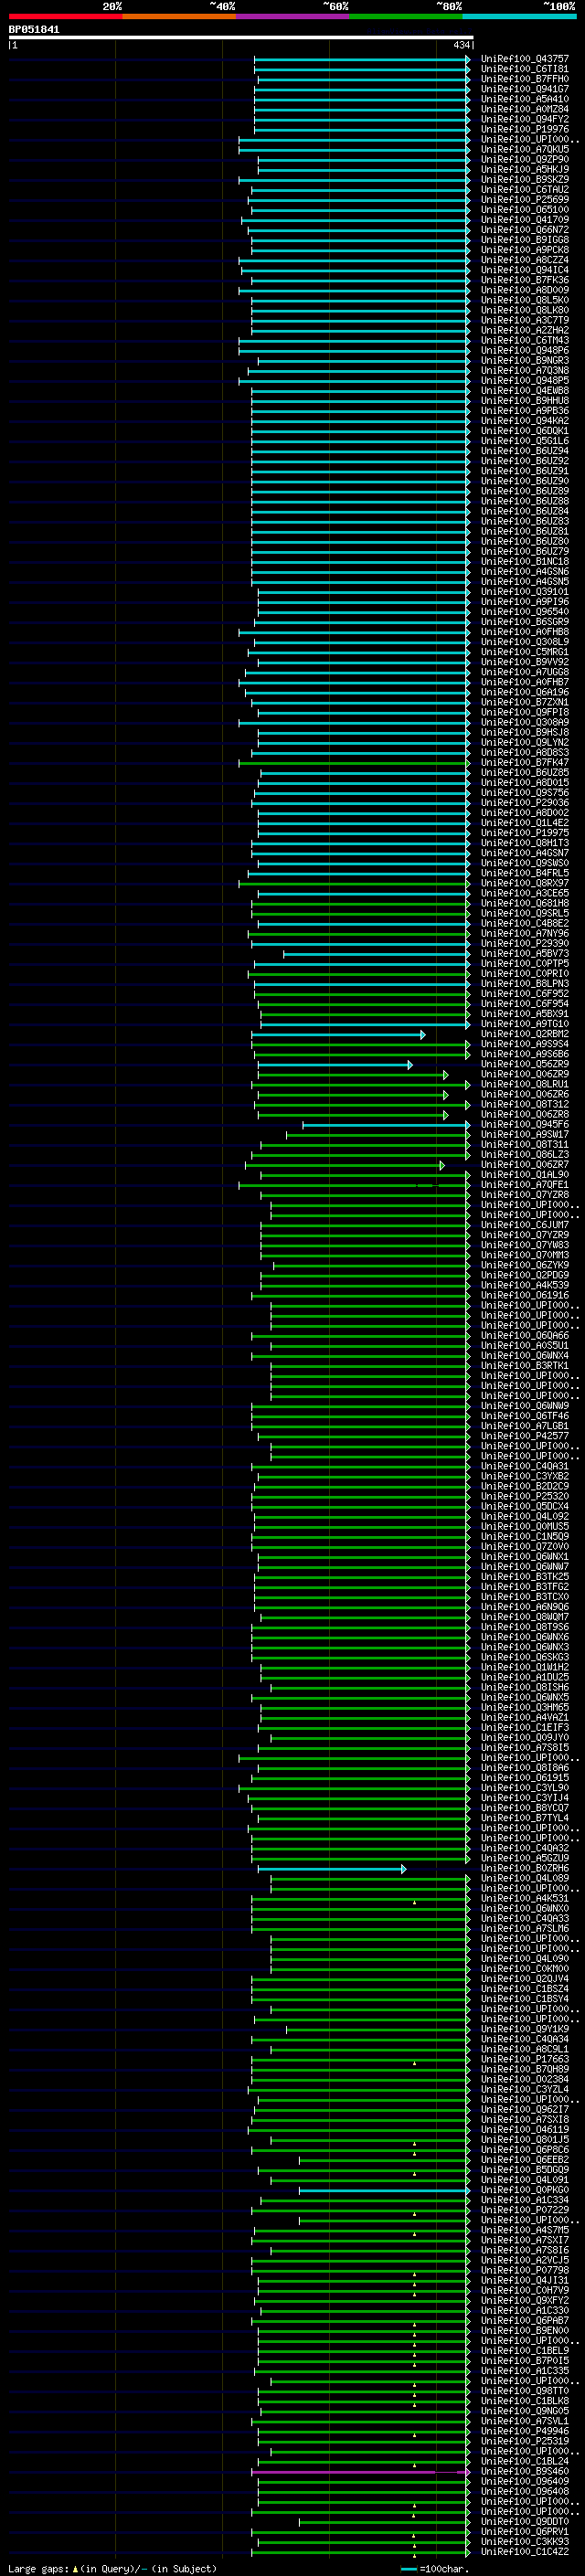Image resolution: width=585 pixels, height=2576 pixels.
Task: Click the UniRef100_B9S460 hit name
Action: tap(524, 2472)
